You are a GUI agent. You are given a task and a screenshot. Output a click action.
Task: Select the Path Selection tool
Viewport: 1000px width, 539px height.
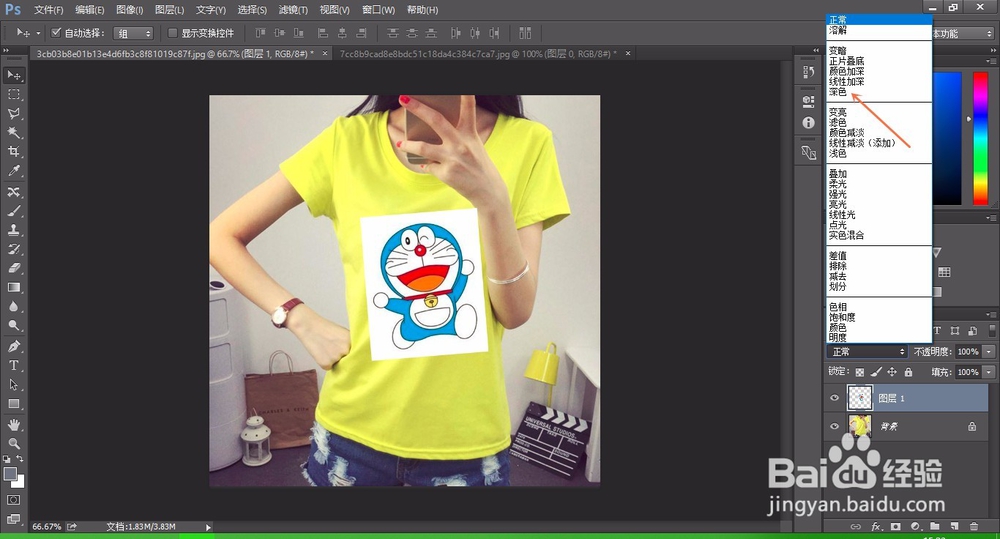click(x=13, y=385)
